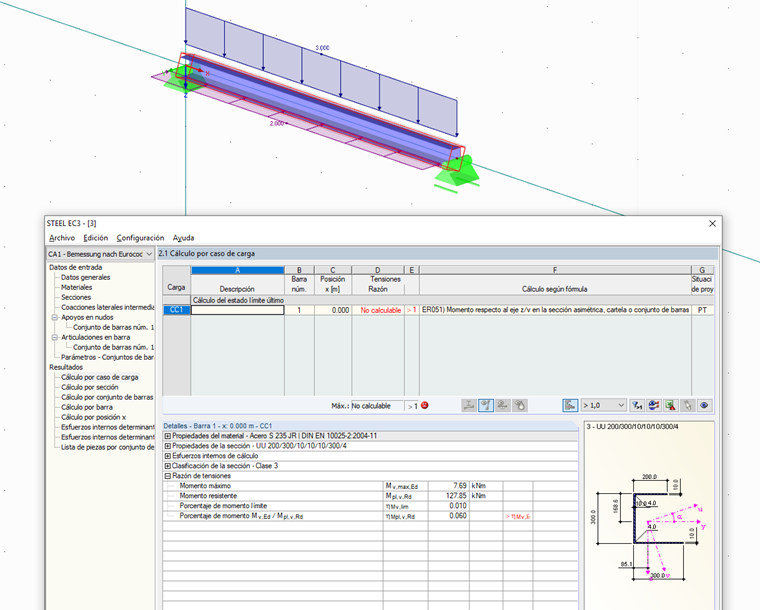Click the 3.000 load value label in model
This screenshot has height=610, width=760.
(x=322, y=47)
